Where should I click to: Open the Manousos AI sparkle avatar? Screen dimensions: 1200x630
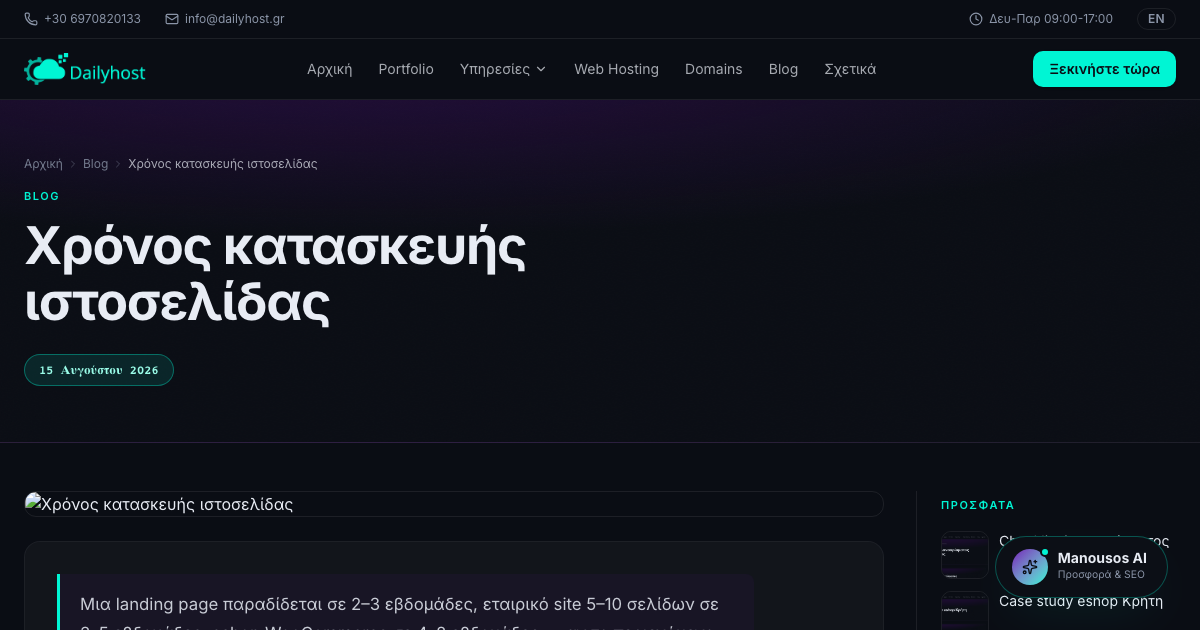point(1029,566)
